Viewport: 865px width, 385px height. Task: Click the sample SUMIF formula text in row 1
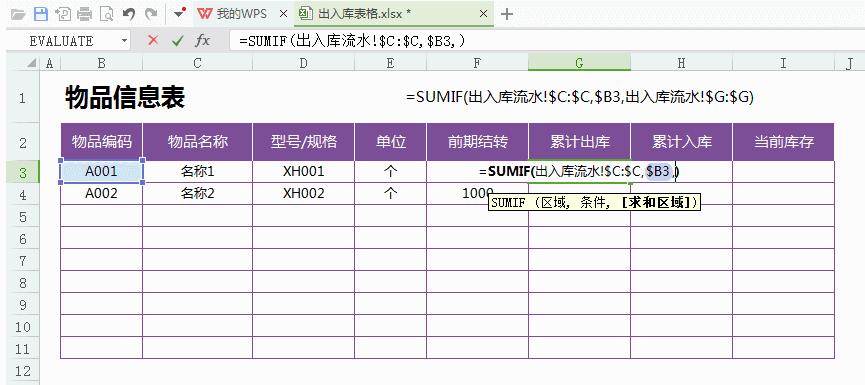(x=579, y=98)
